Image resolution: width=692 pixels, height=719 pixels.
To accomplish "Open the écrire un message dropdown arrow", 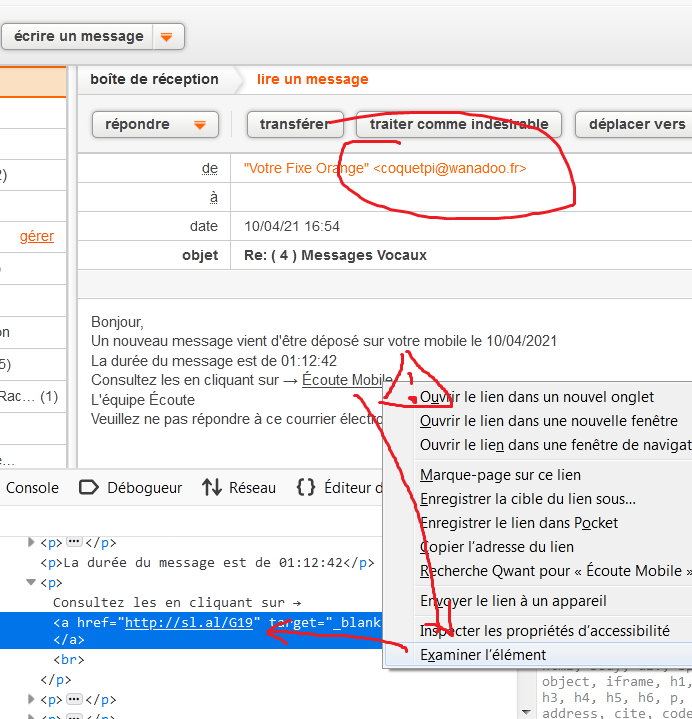I will pyautogui.click(x=167, y=37).
